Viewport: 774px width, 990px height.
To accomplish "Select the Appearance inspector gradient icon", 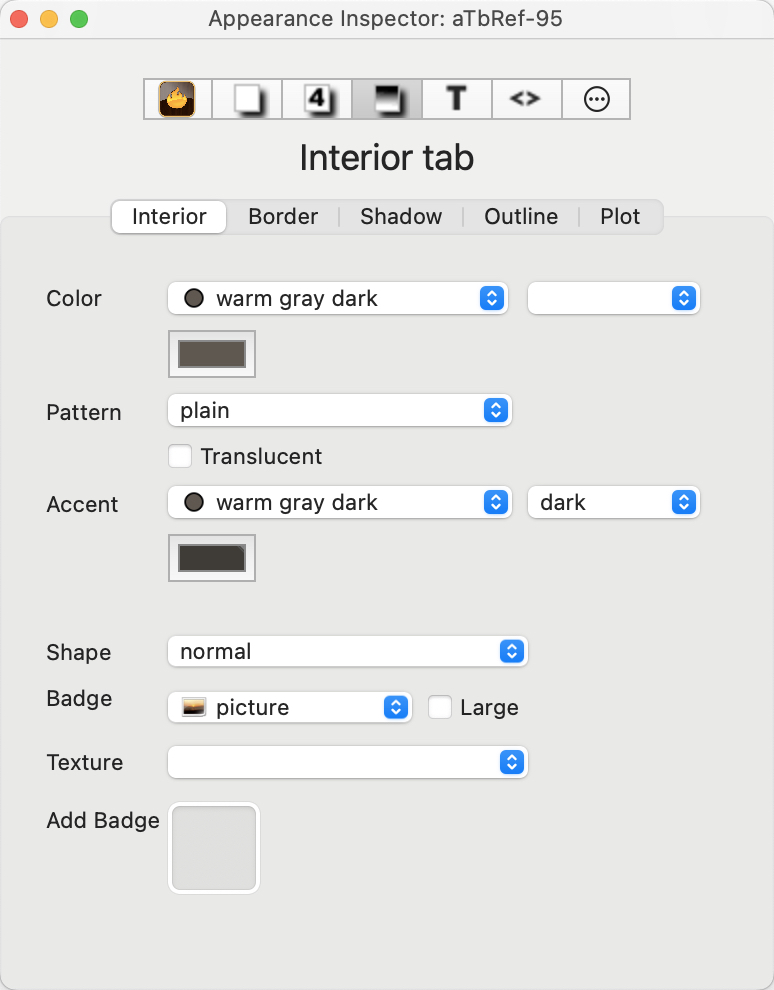I will tap(386, 99).
